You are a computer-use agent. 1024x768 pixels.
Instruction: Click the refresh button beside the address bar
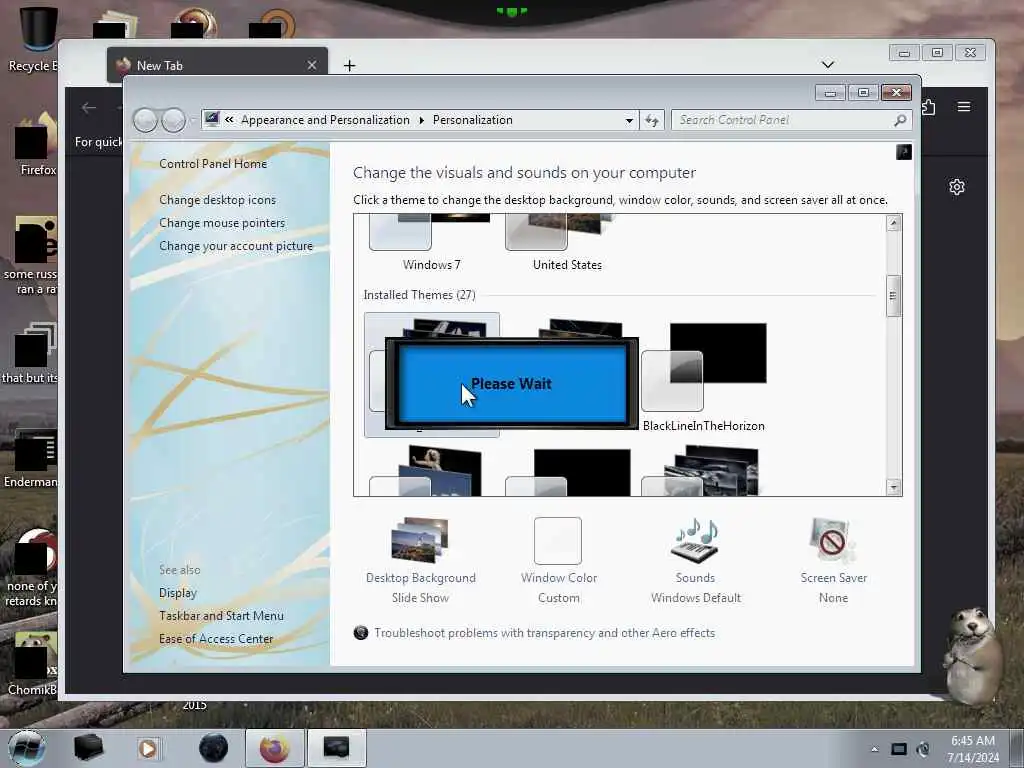652,120
